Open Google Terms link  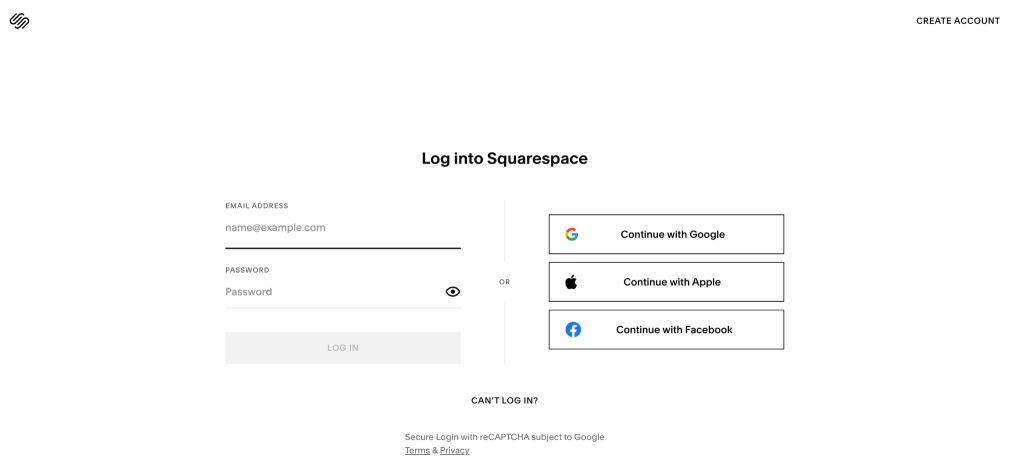(x=417, y=450)
